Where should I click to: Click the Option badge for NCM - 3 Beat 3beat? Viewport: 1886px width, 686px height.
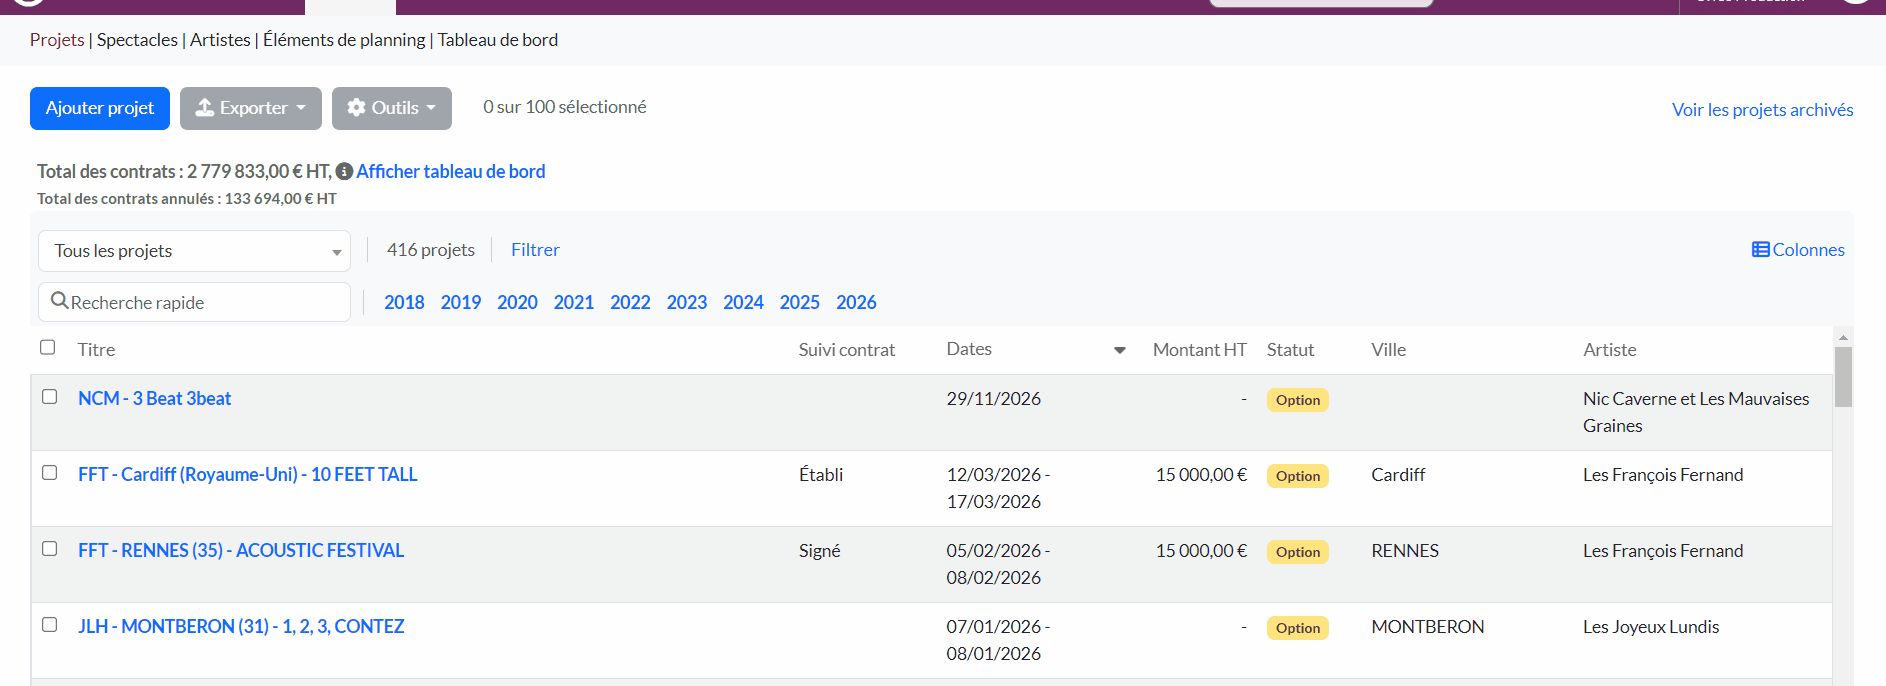(1297, 400)
